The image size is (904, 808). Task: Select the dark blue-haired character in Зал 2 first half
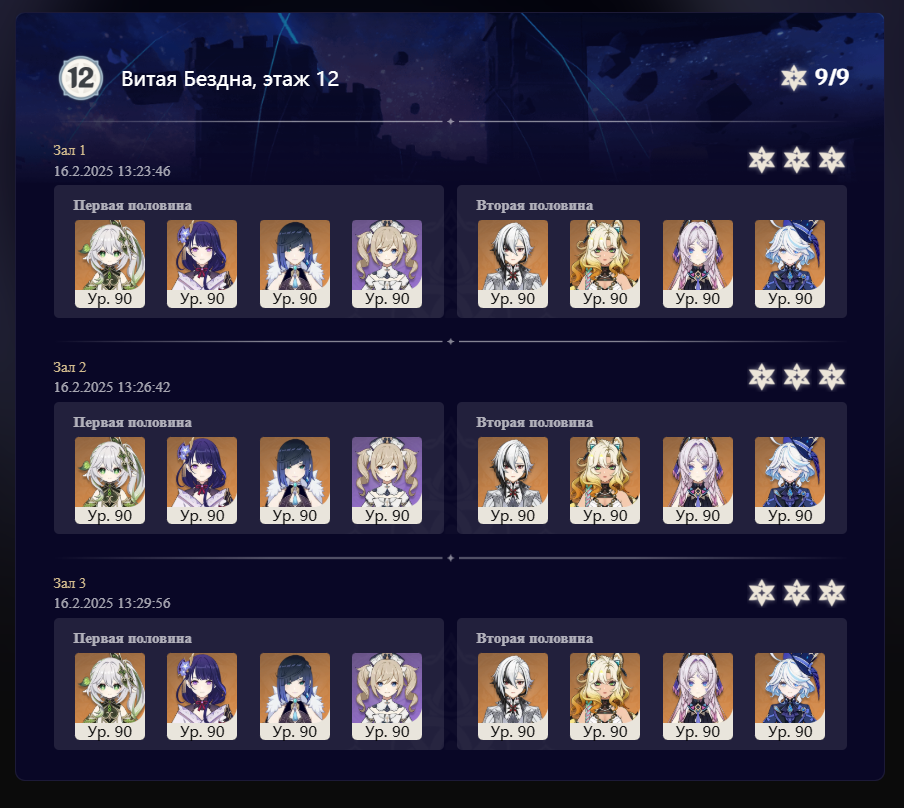click(295, 480)
